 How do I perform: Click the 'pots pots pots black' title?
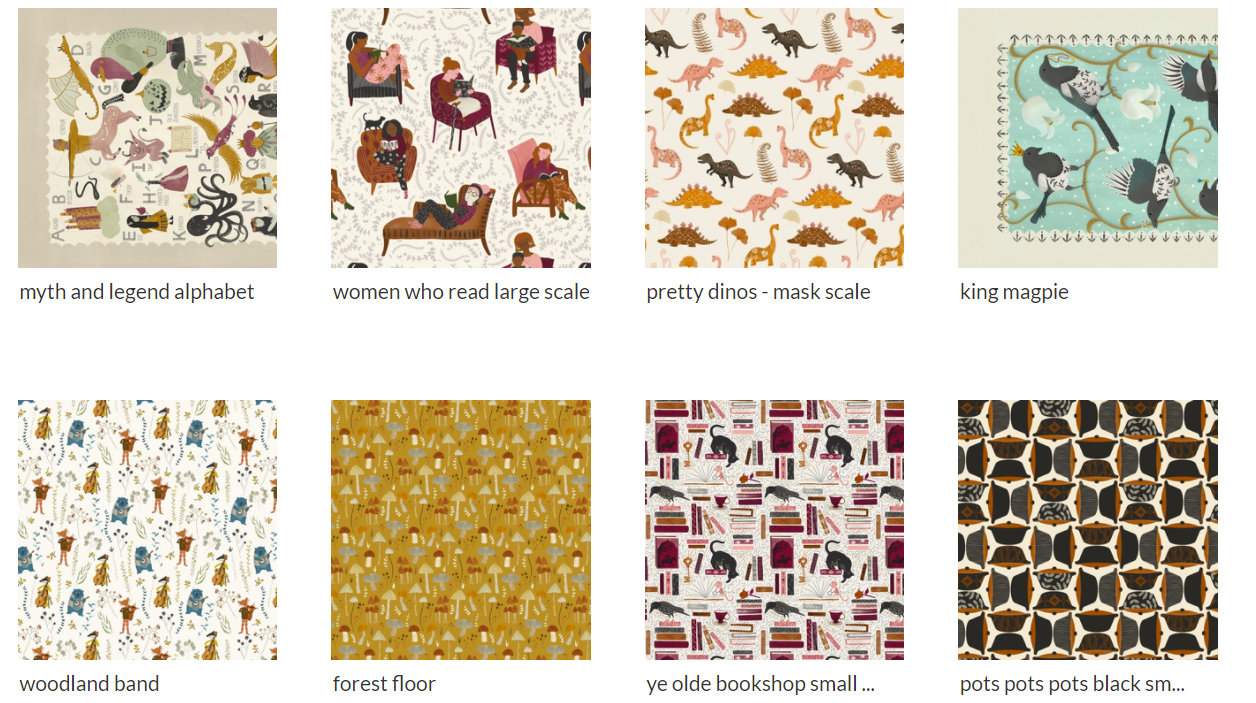1072,684
